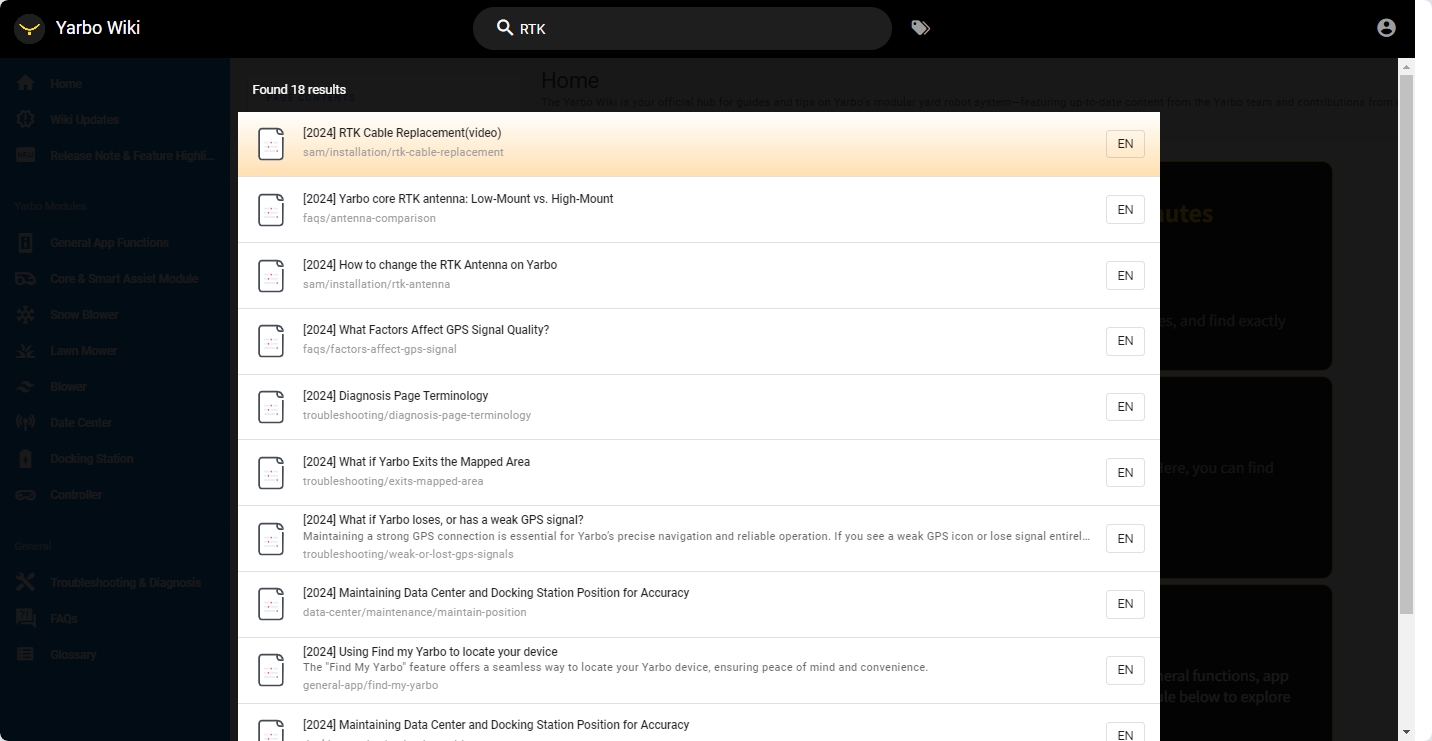
Task: Click the Yarbo Wiki logo icon
Action: (29, 28)
